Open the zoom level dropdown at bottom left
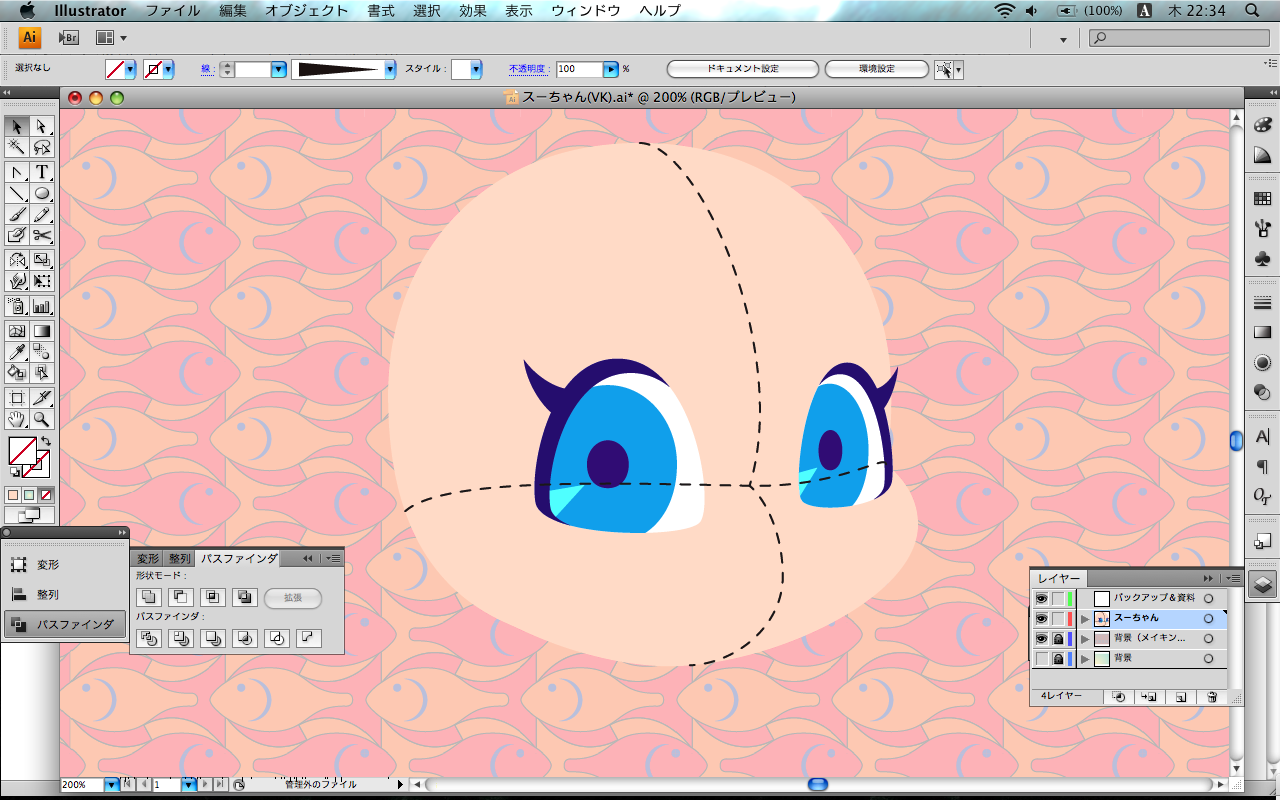Screen dimensions: 1280x800 click(111, 785)
